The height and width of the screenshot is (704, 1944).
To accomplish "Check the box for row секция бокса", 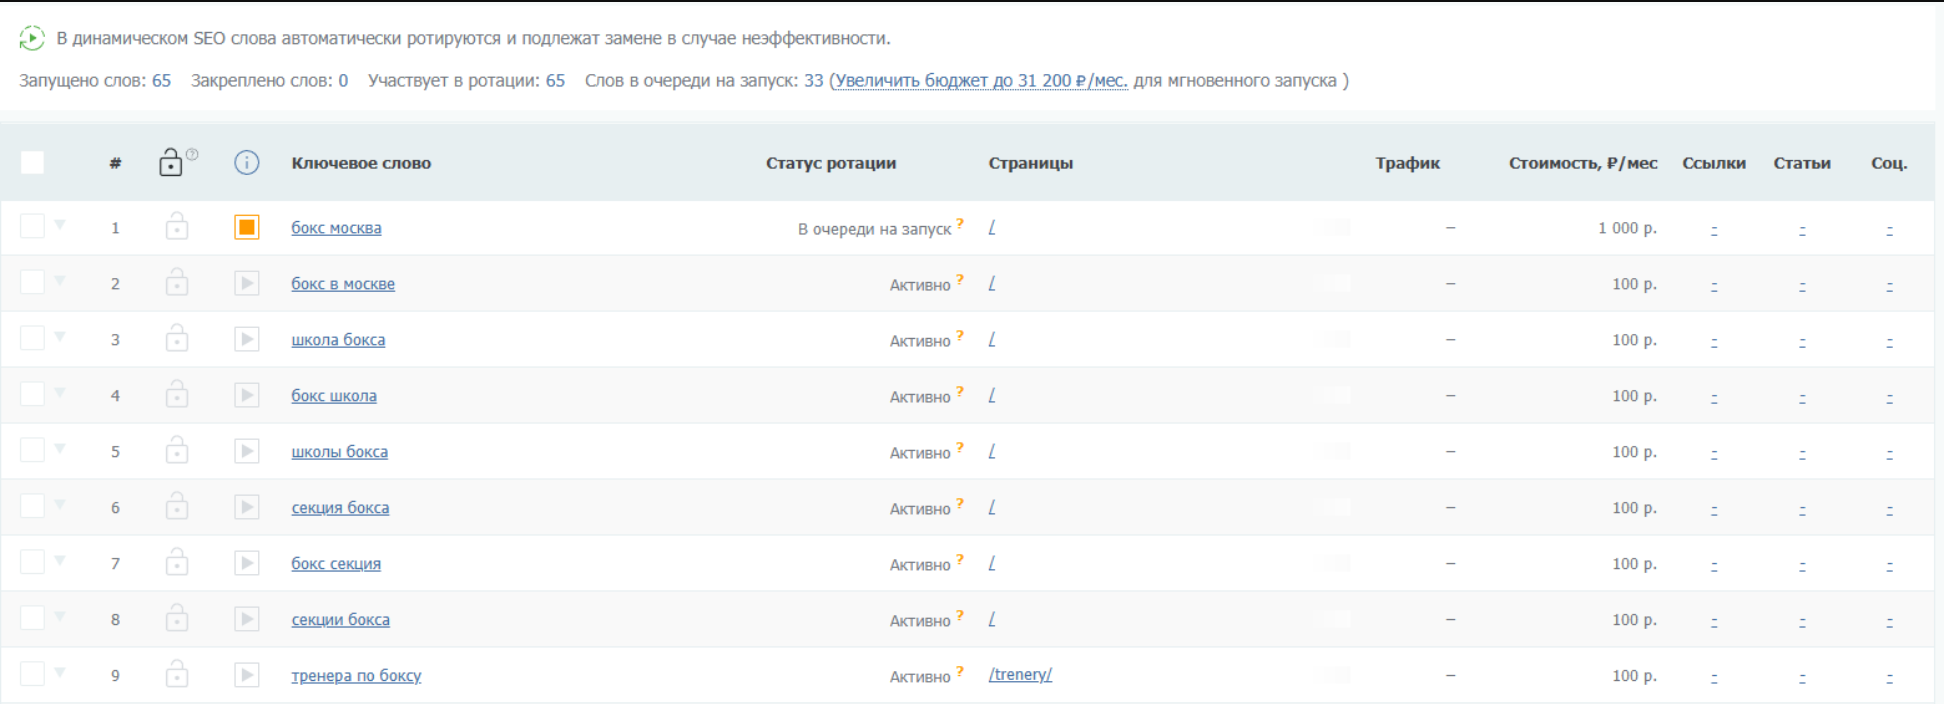I will (32, 506).
